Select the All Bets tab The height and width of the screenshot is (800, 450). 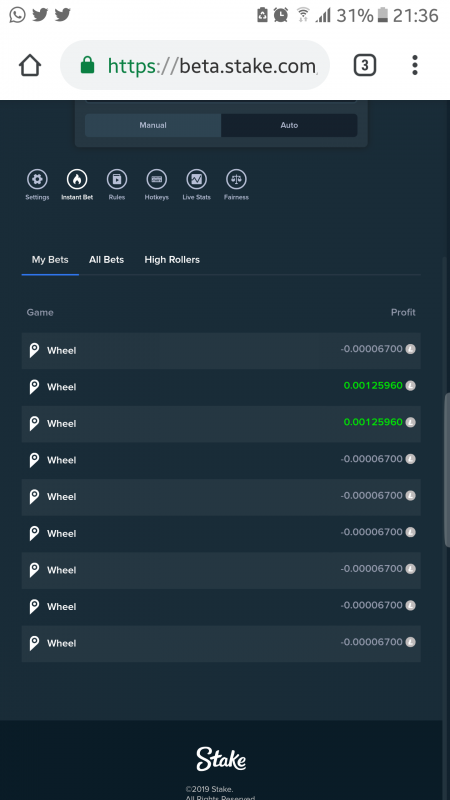[x=107, y=260]
